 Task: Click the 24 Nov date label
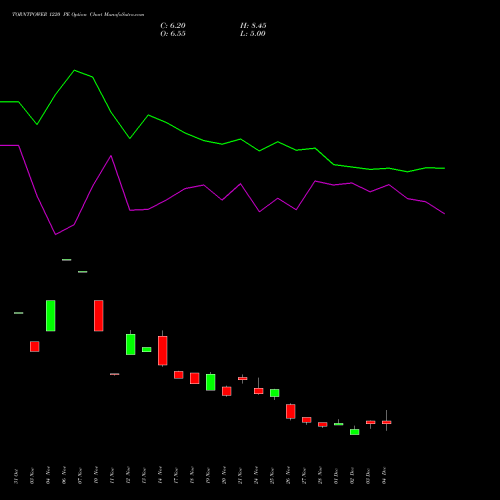256,475
